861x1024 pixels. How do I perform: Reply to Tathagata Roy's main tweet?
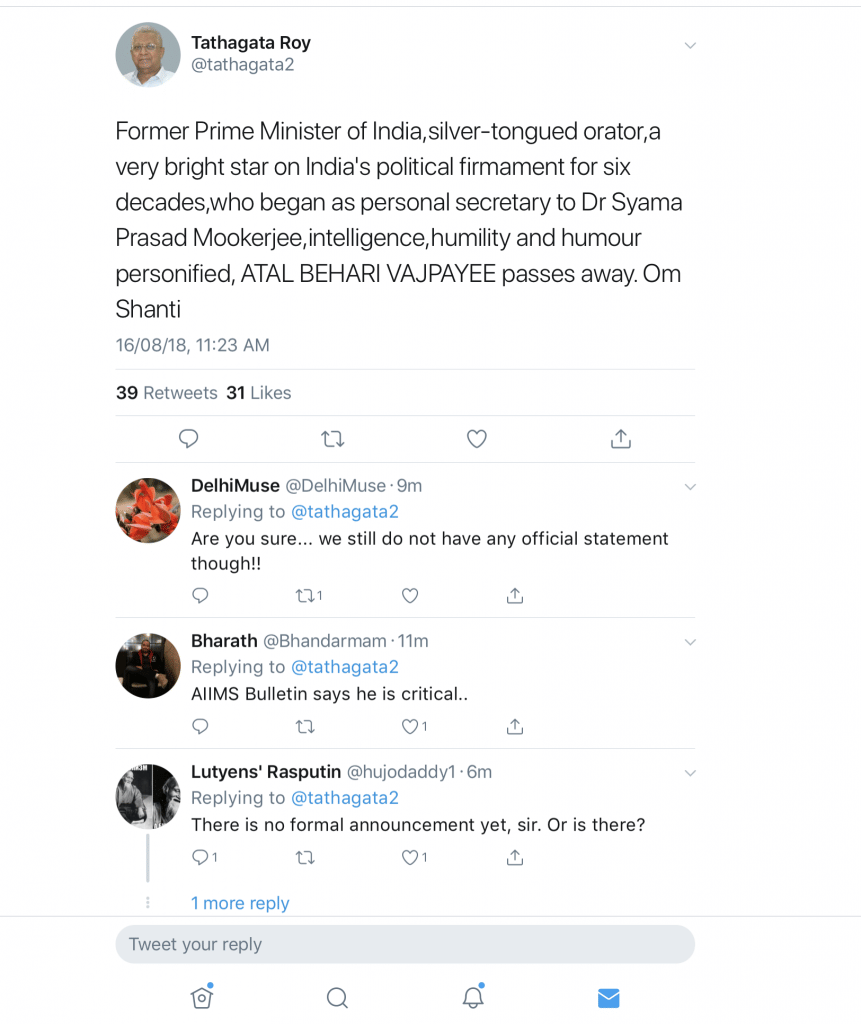(188, 438)
